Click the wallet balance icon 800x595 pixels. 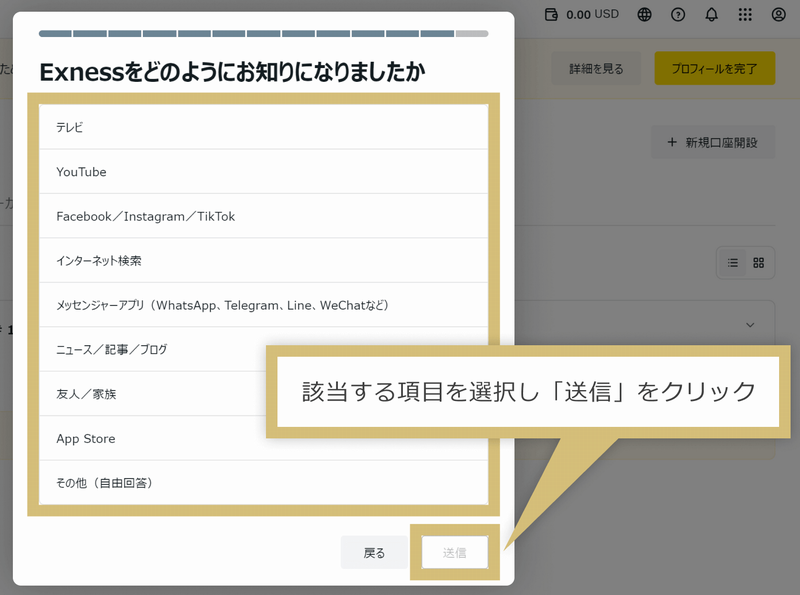(551, 15)
